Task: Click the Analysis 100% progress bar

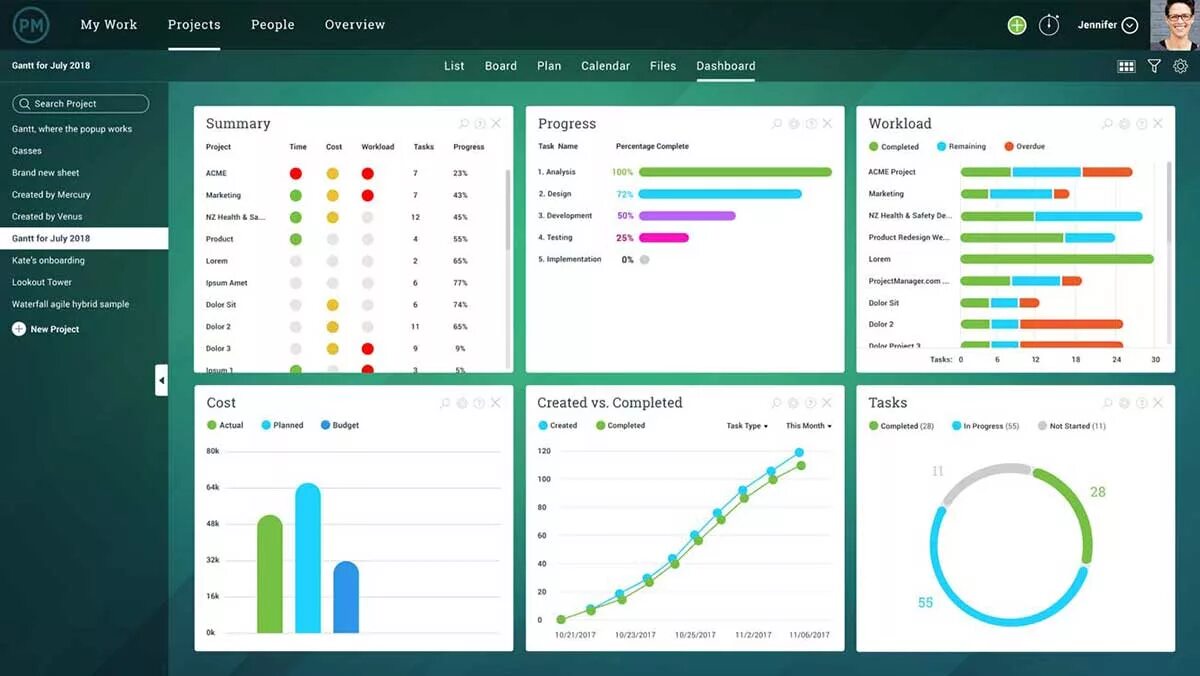Action: pos(735,172)
